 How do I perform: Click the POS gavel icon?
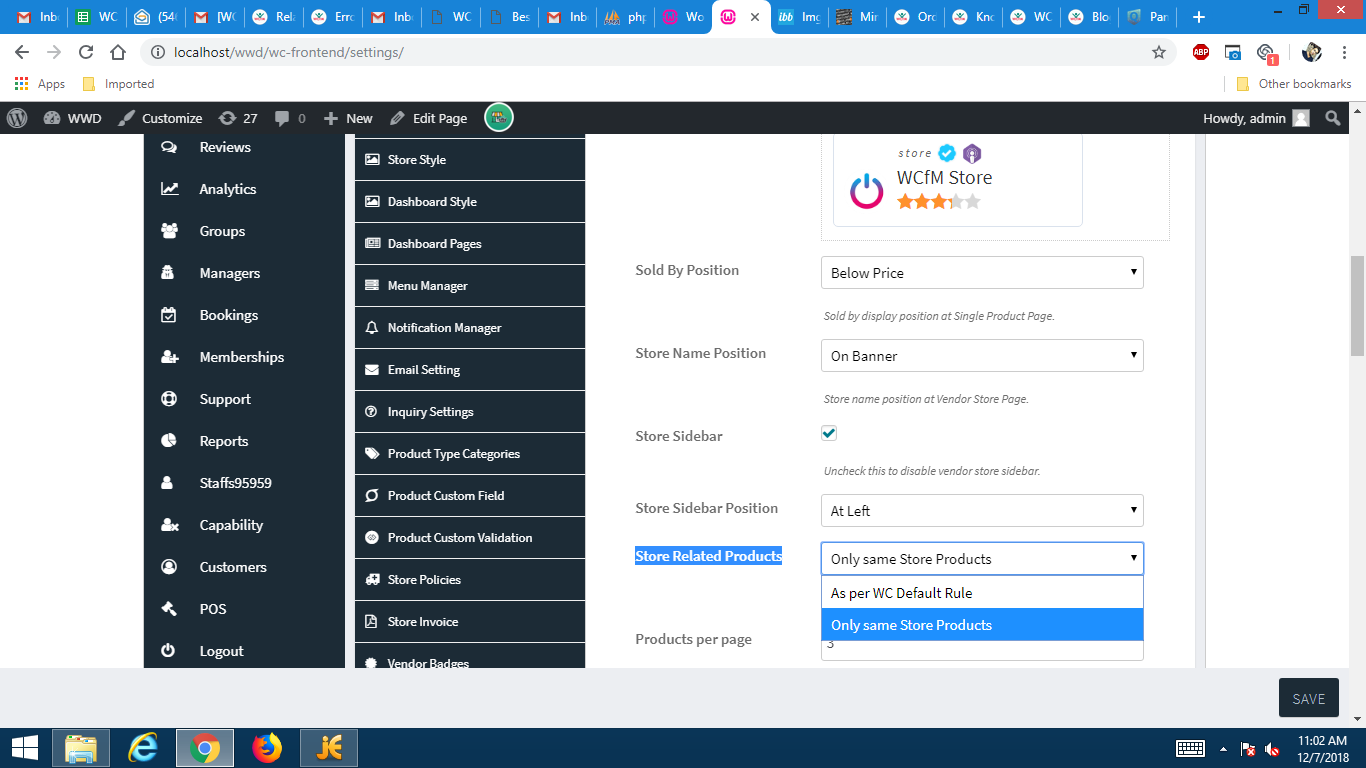(x=169, y=609)
